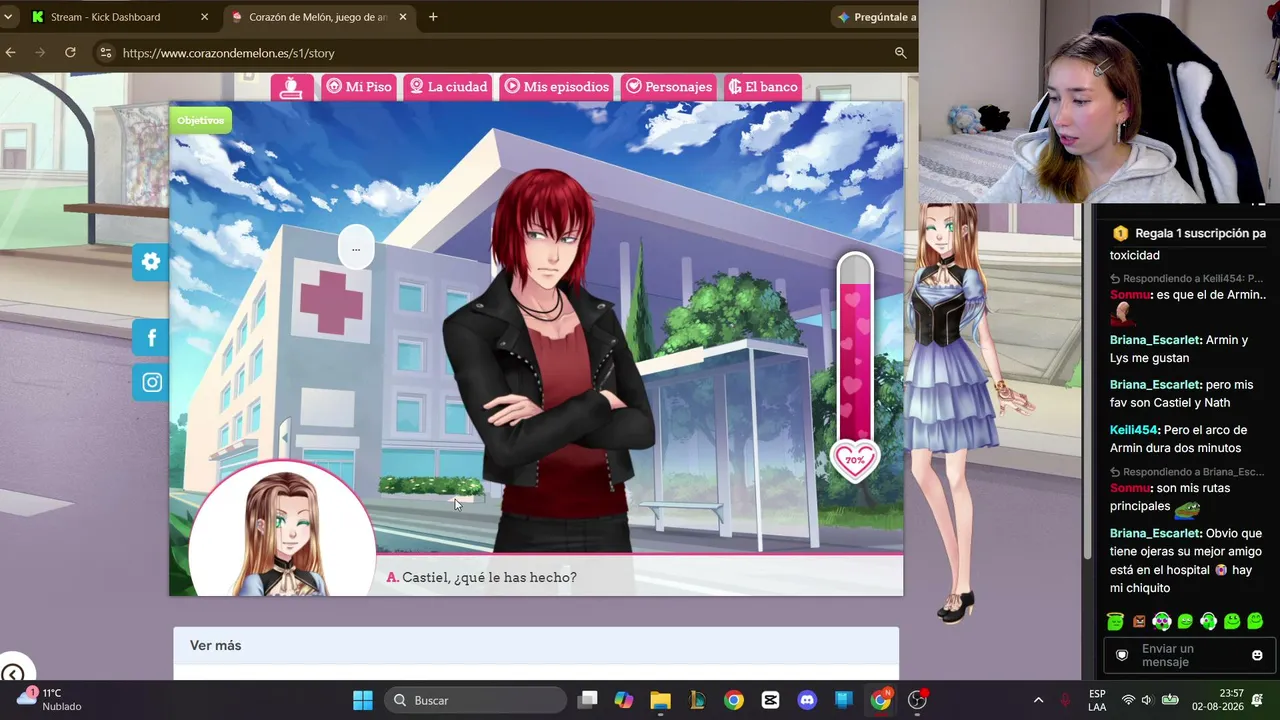Open CapCut from the taskbar
This screenshot has height=720, width=1280.
click(x=770, y=700)
